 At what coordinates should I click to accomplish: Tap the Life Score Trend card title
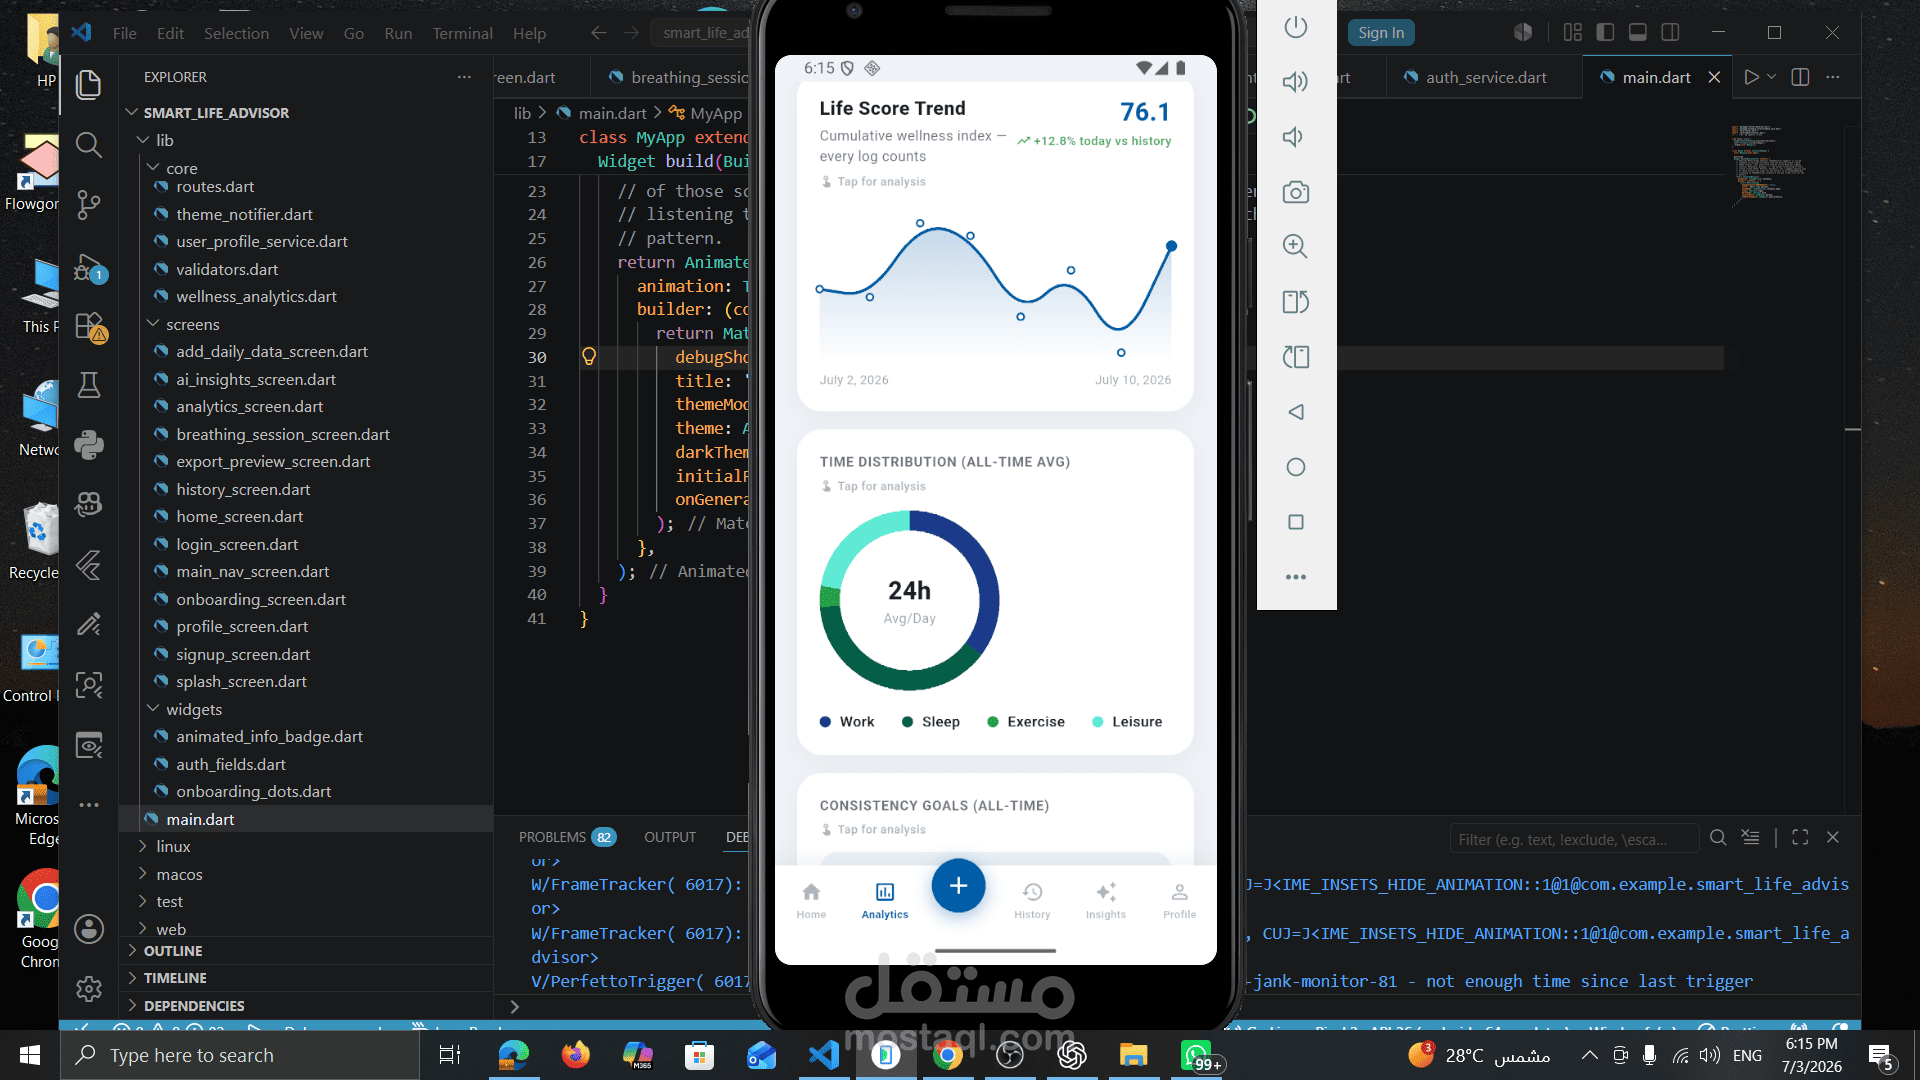click(893, 108)
